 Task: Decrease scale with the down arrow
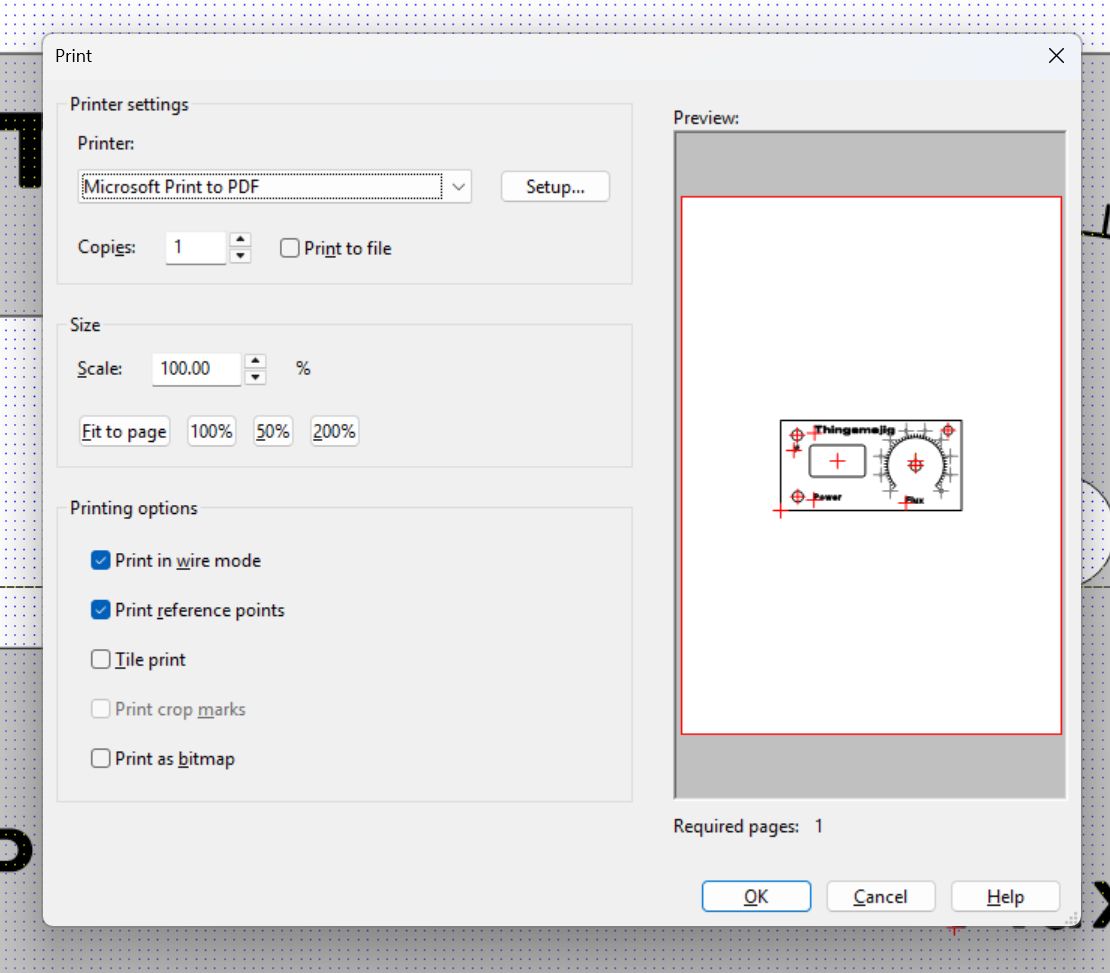tap(256, 377)
